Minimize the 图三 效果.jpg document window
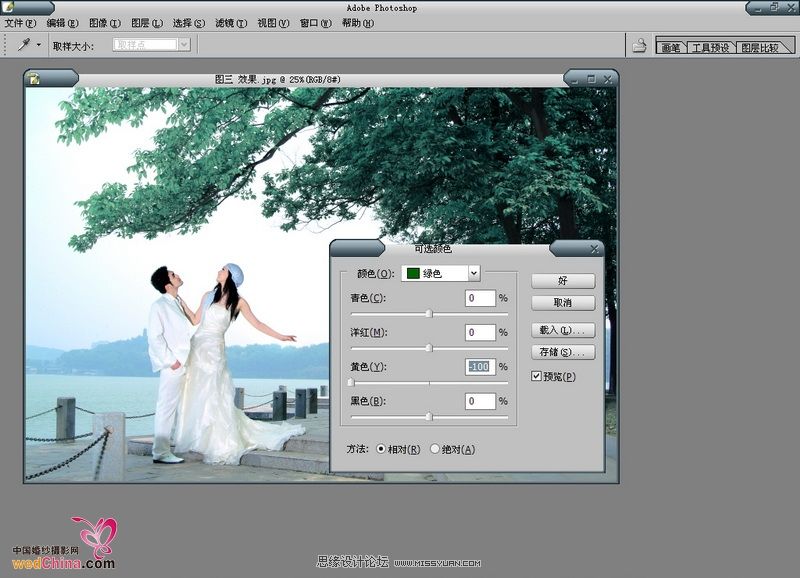Viewport: 800px width, 578px height. click(x=575, y=80)
